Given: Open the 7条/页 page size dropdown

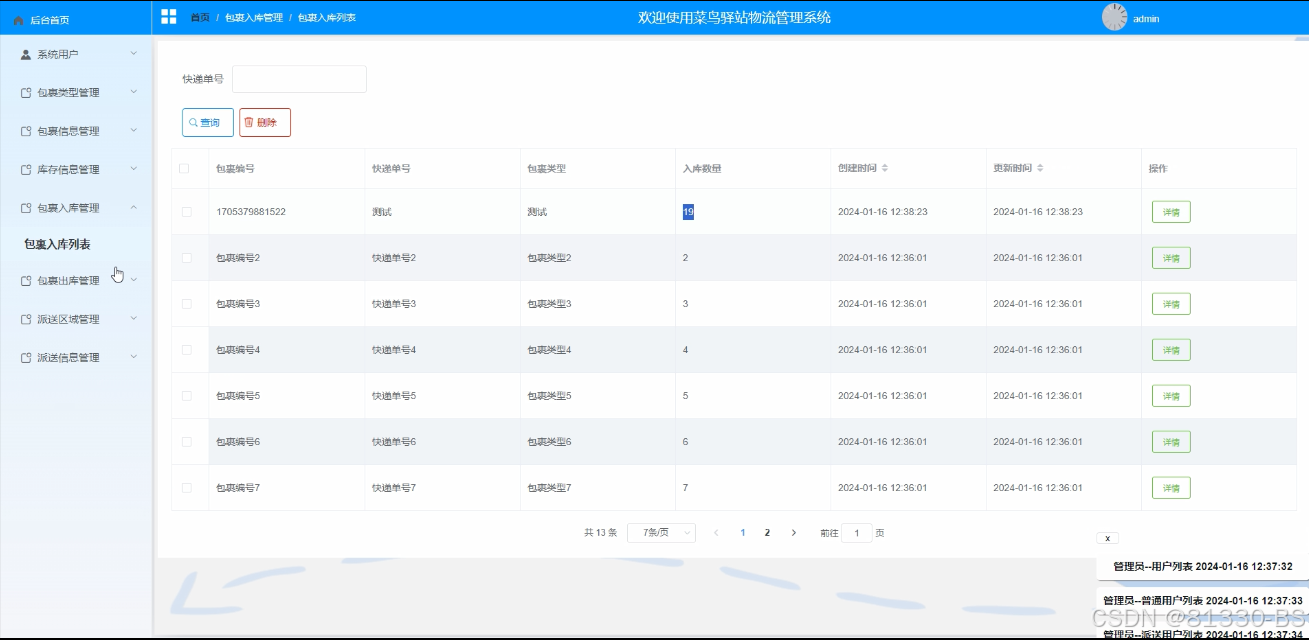Looking at the screenshot, I should (661, 533).
